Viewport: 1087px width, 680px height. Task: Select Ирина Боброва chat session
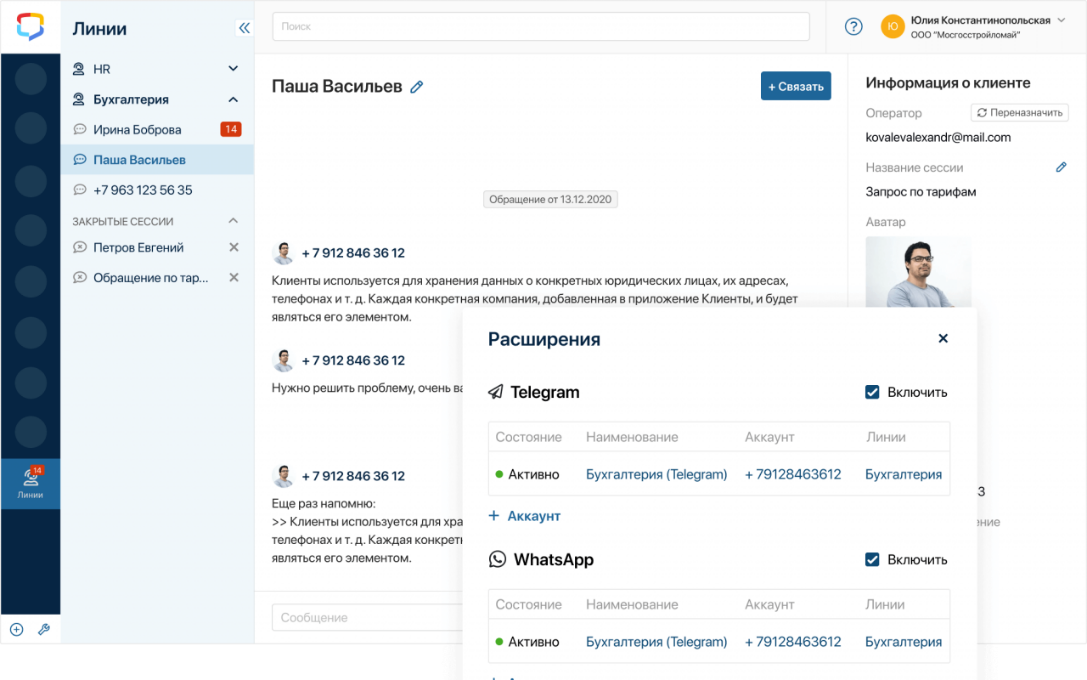click(x=137, y=129)
